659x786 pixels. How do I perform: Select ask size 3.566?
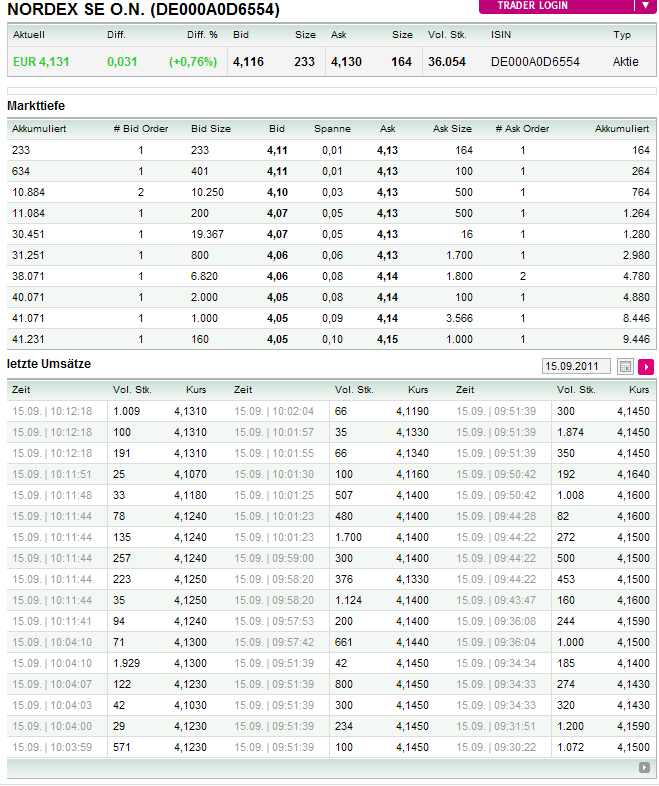pos(460,318)
